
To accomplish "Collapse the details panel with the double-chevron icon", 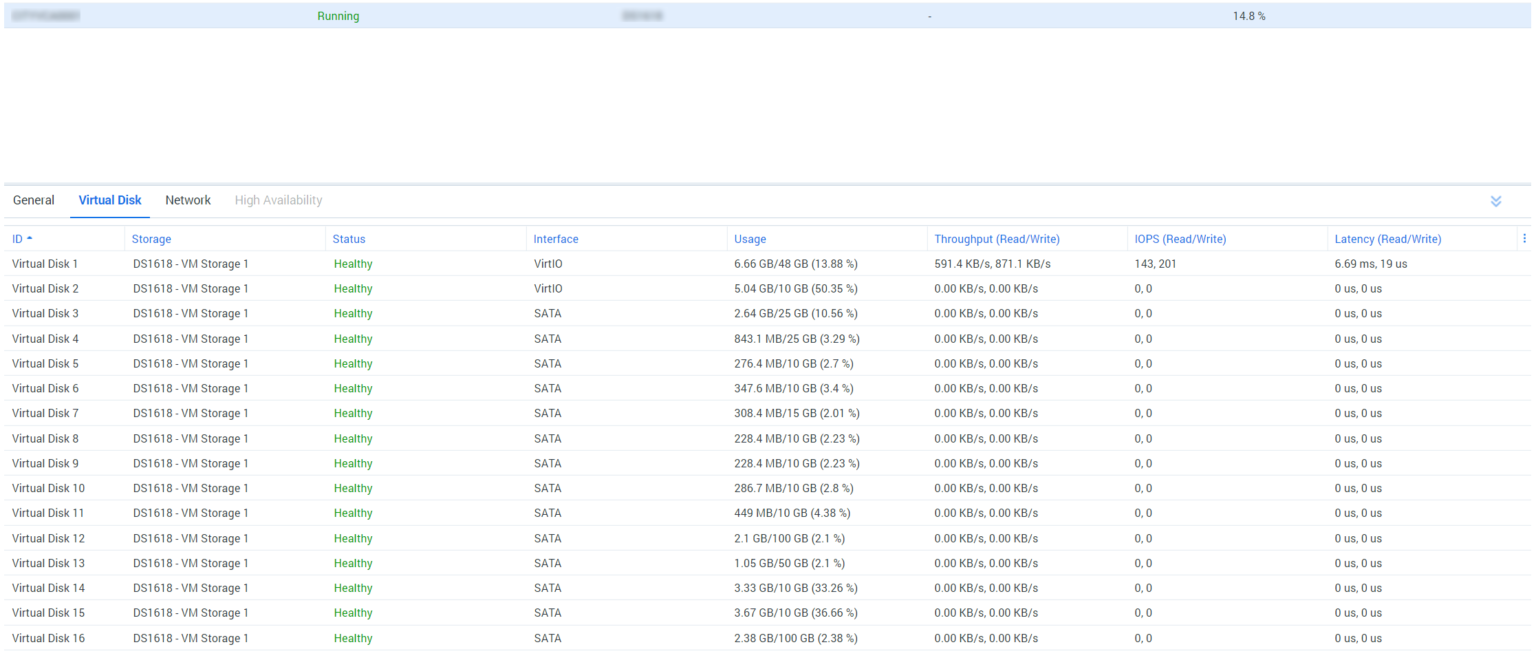I will coord(1495,200).
